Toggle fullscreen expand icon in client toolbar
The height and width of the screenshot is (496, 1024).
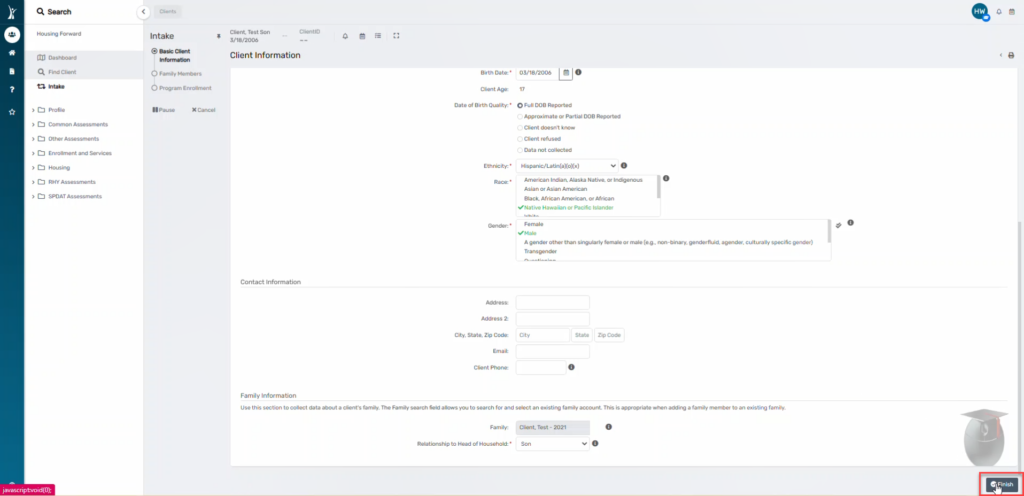point(396,36)
